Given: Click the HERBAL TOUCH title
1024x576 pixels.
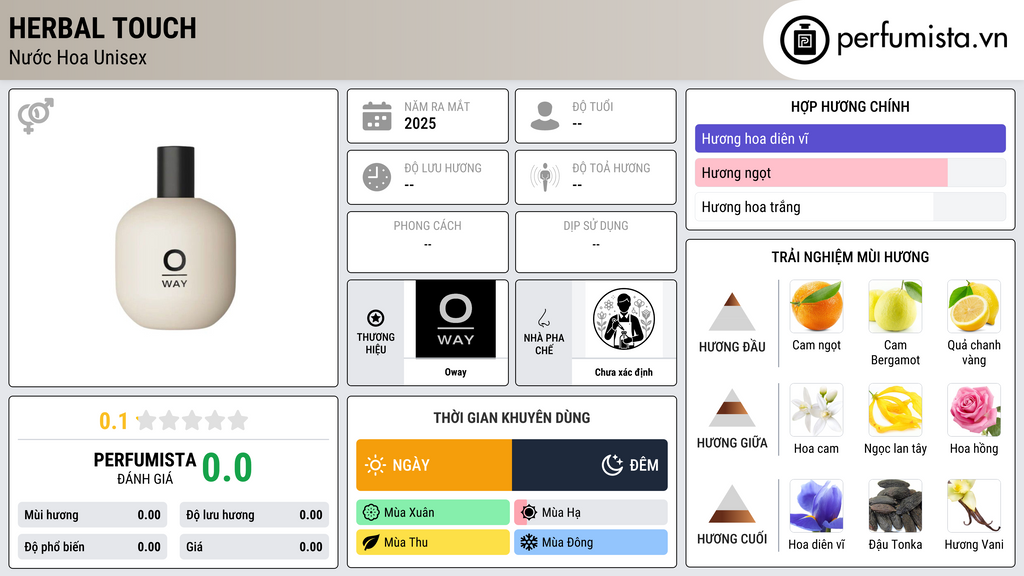Looking at the screenshot, I should (103, 29).
